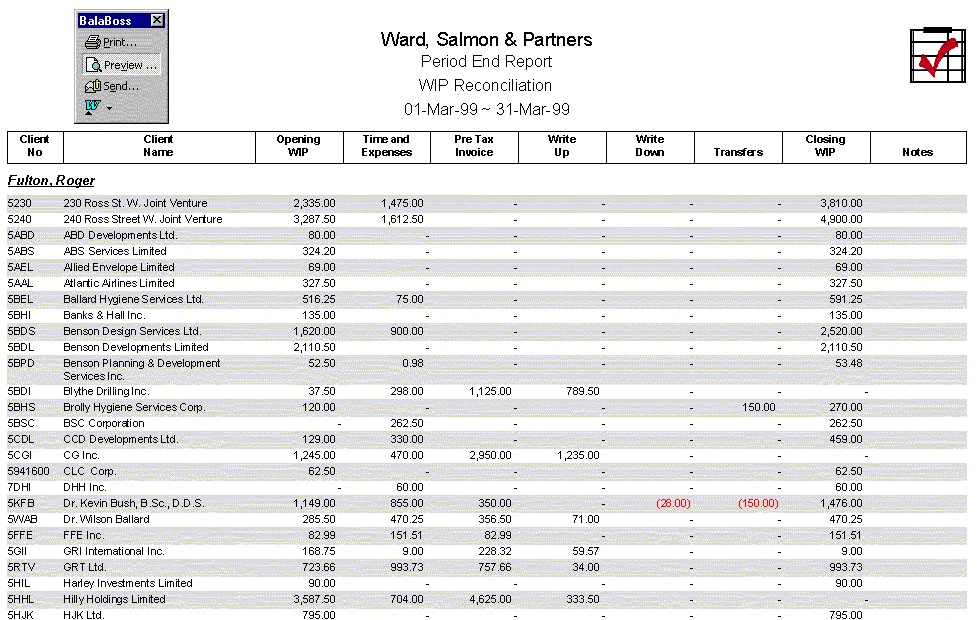This screenshot has height=620, width=977.
Task: Click the BalaBoss toolbar title bar
Action: pyautogui.click(x=110, y=21)
